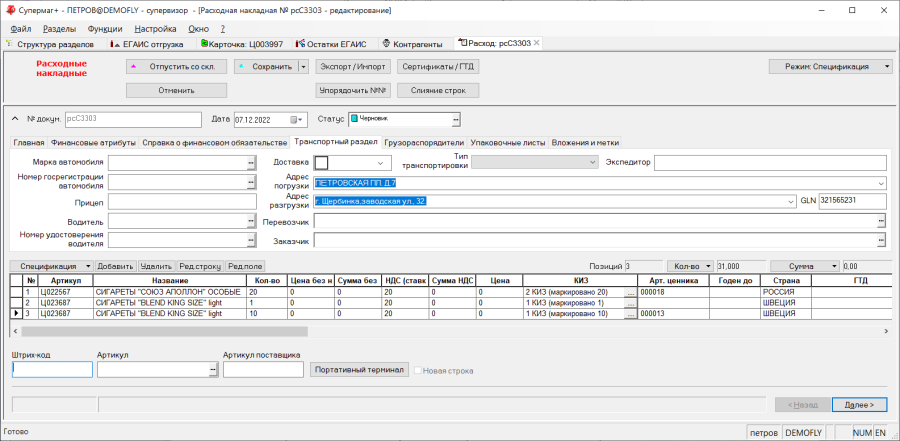Open Перевозчик lookup ellipsis button
Image resolution: width=900 pixels, height=441 pixels.
pos(881,221)
